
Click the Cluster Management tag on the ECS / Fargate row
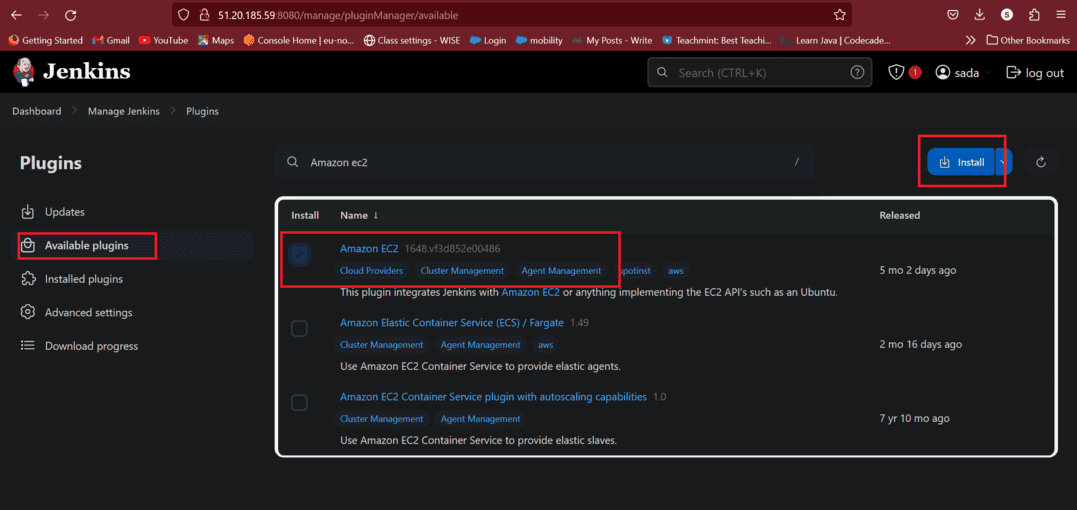click(381, 345)
